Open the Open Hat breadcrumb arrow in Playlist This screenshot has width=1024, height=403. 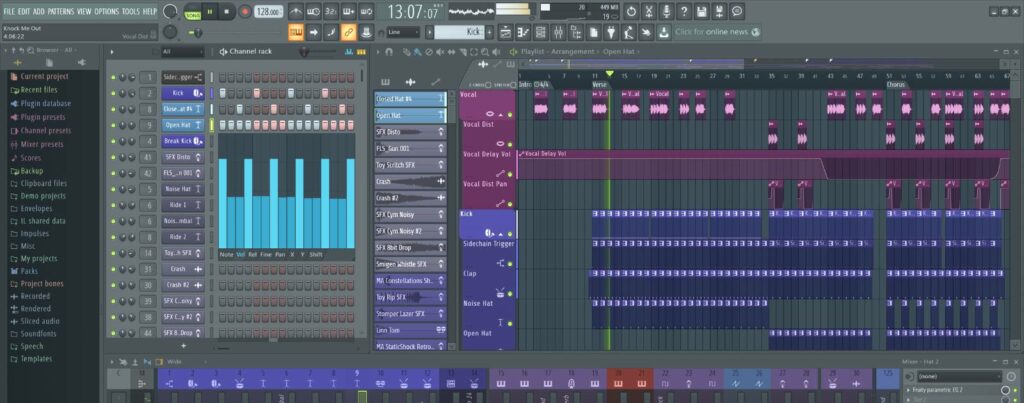pyautogui.click(x=641, y=52)
